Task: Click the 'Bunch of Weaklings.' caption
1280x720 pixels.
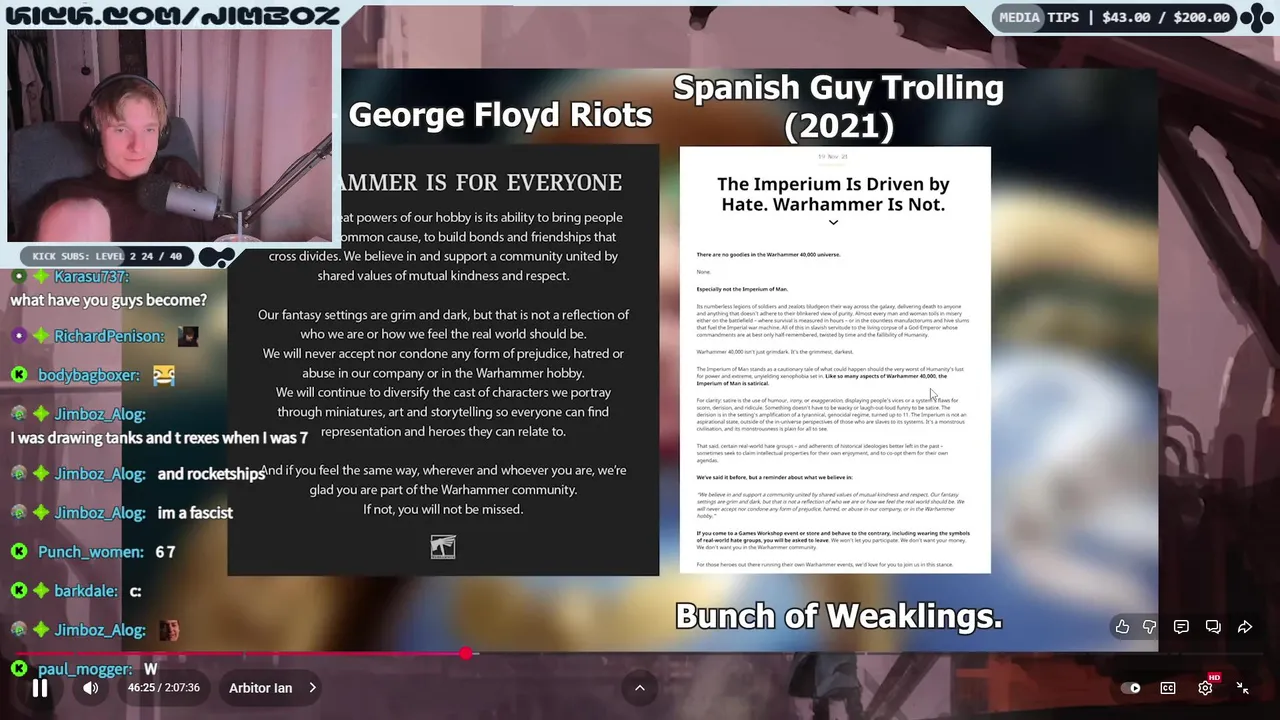Action: tap(839, 616)
